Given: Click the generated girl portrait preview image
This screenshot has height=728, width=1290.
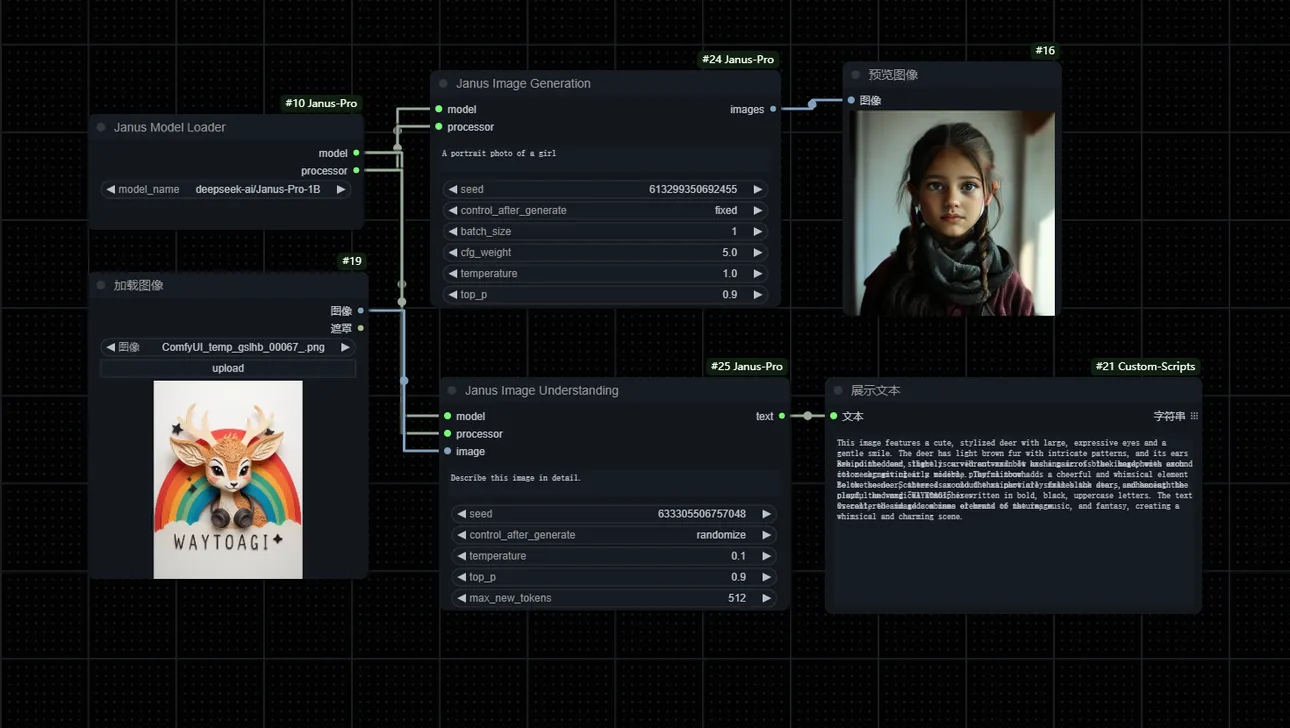Looking at the screenshot, I should point(953,213).
